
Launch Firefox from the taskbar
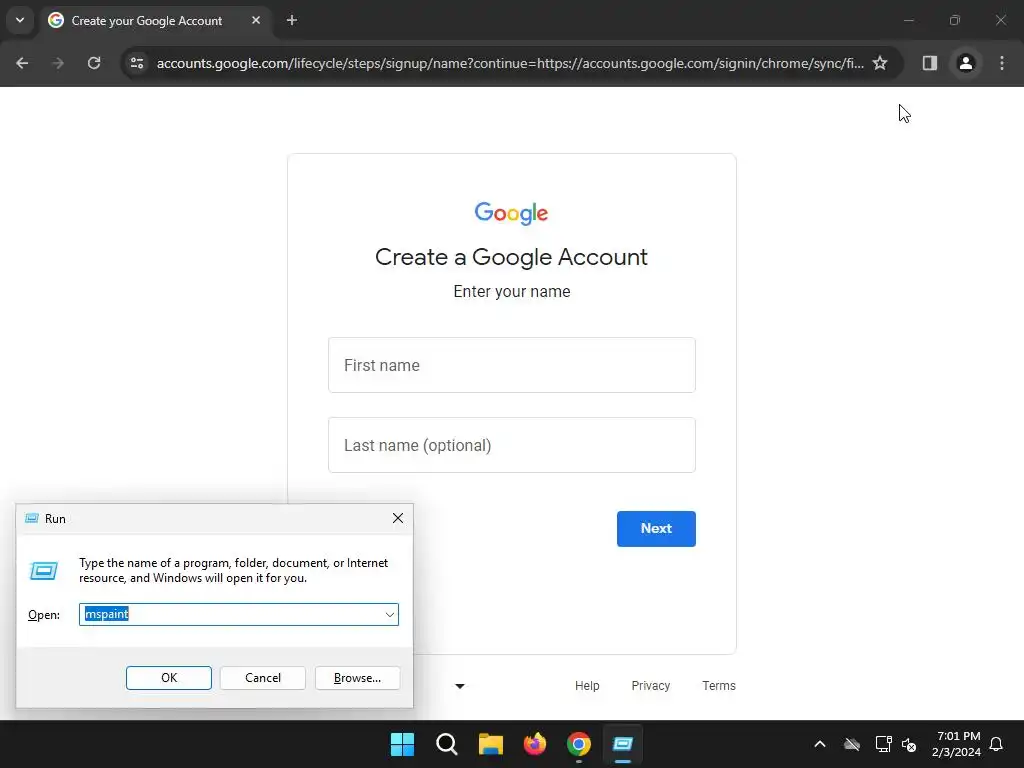(x=535, y=744)
